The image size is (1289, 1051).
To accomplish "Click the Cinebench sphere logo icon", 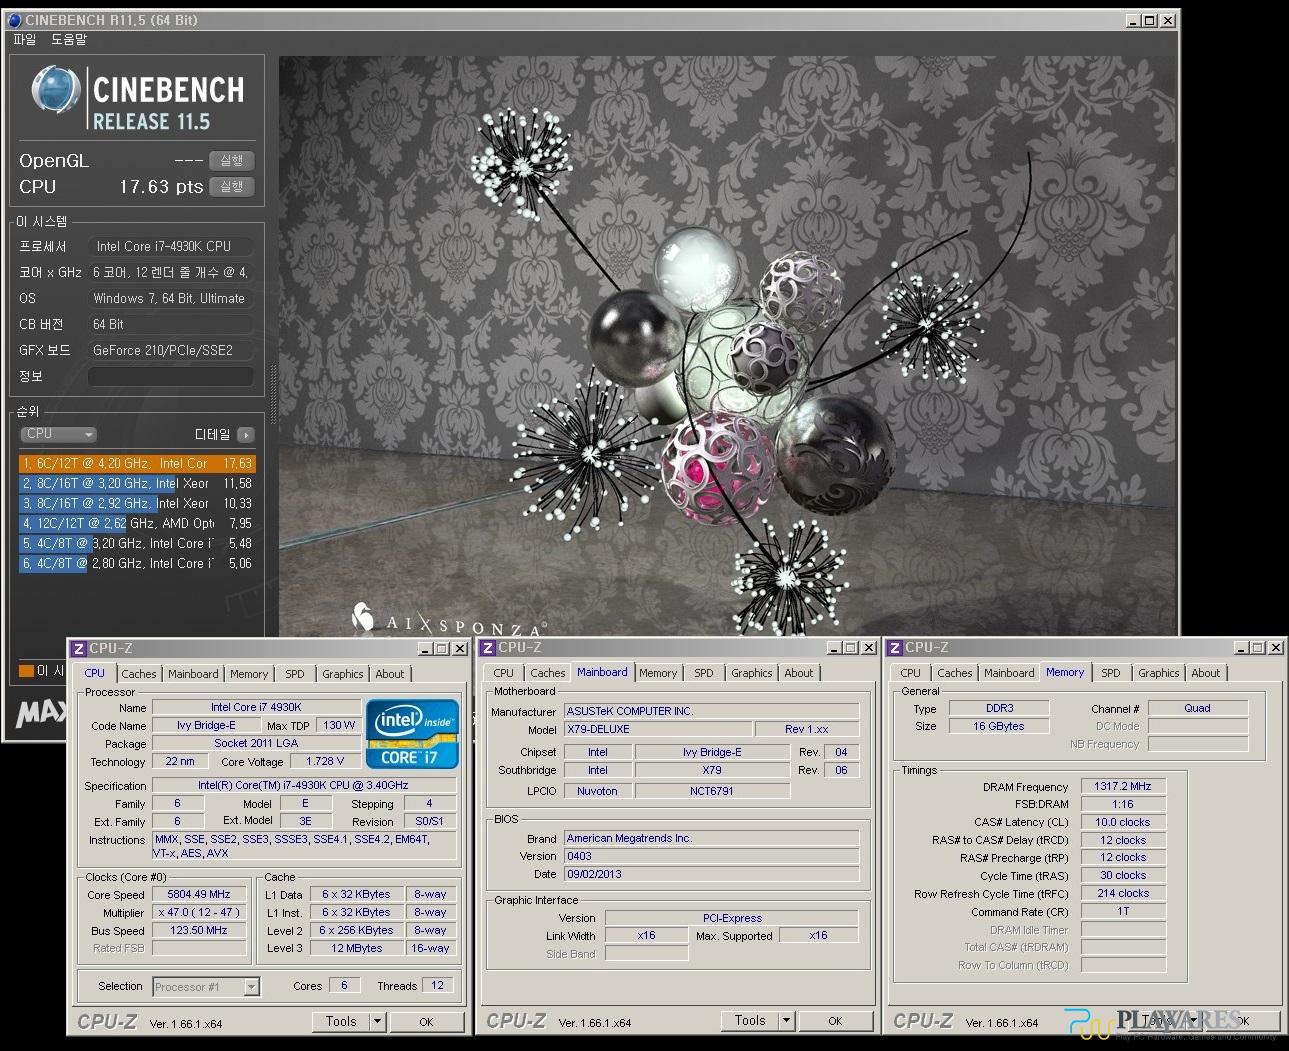I will pyautogui.click(x=56, y=91).
